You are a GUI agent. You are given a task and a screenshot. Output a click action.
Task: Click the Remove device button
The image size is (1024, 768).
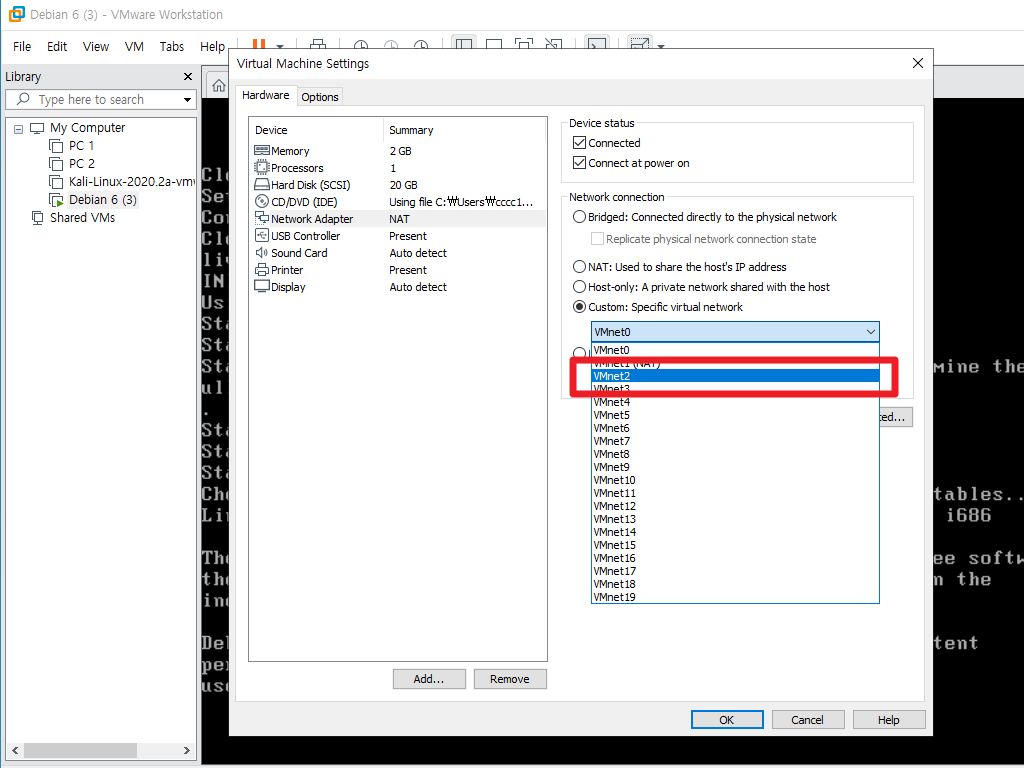point(510,679)
